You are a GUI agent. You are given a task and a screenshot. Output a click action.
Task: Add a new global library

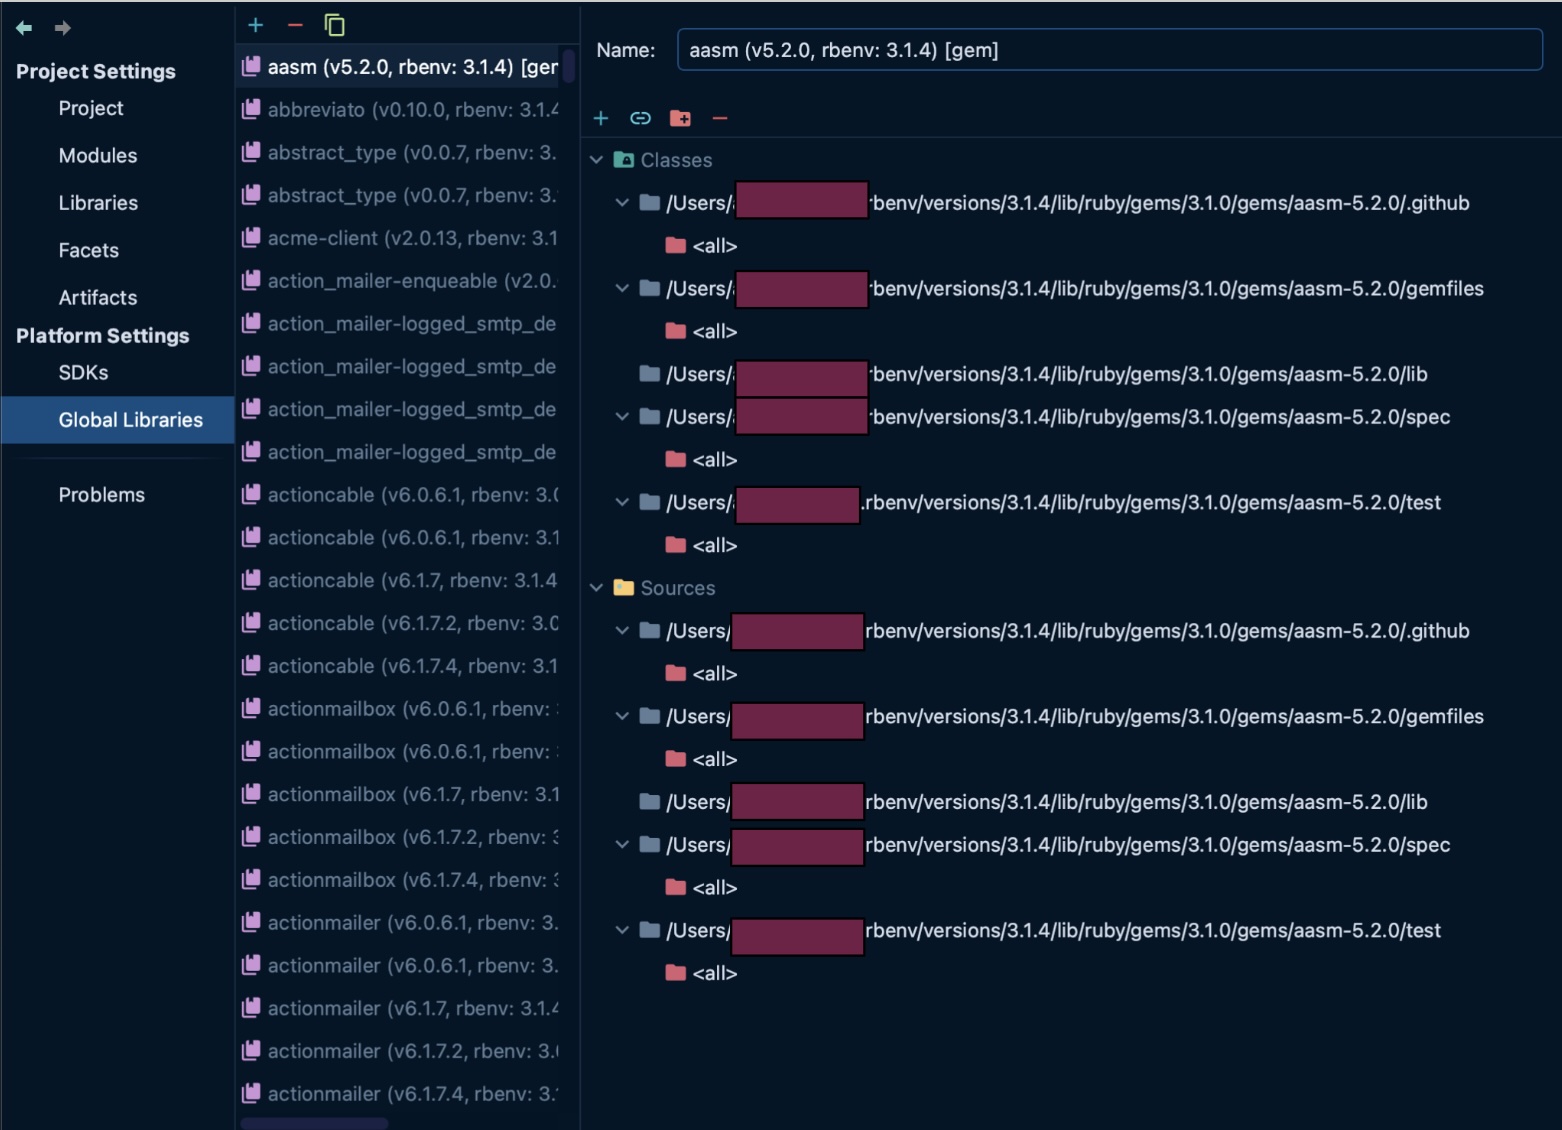(256, 25)
